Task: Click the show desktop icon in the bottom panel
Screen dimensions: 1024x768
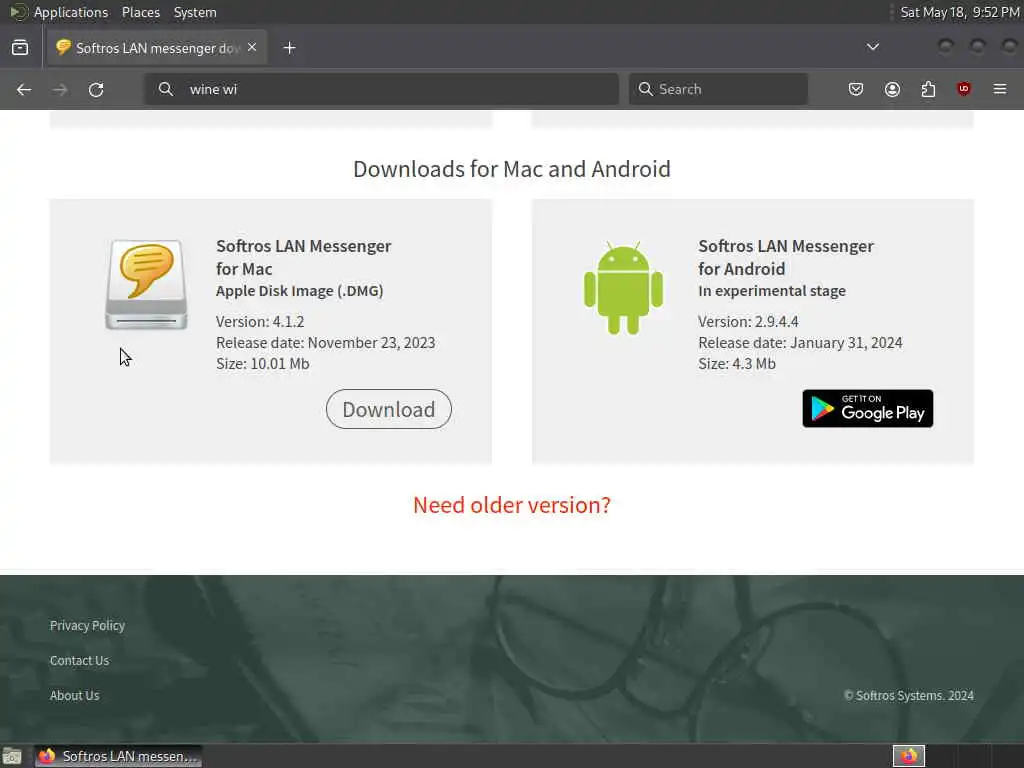Action: tap(12, 756)
